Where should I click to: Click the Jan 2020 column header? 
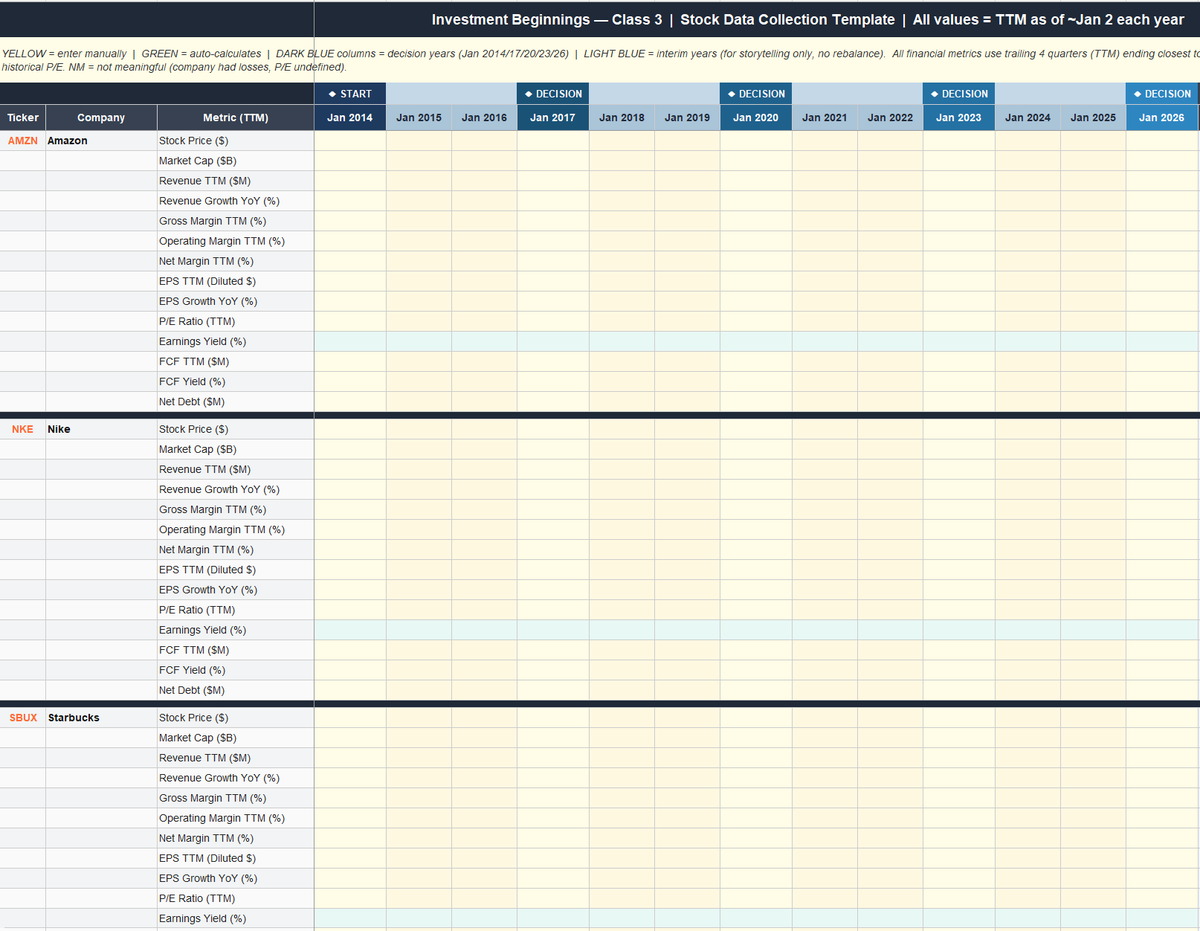pos(756,118)
